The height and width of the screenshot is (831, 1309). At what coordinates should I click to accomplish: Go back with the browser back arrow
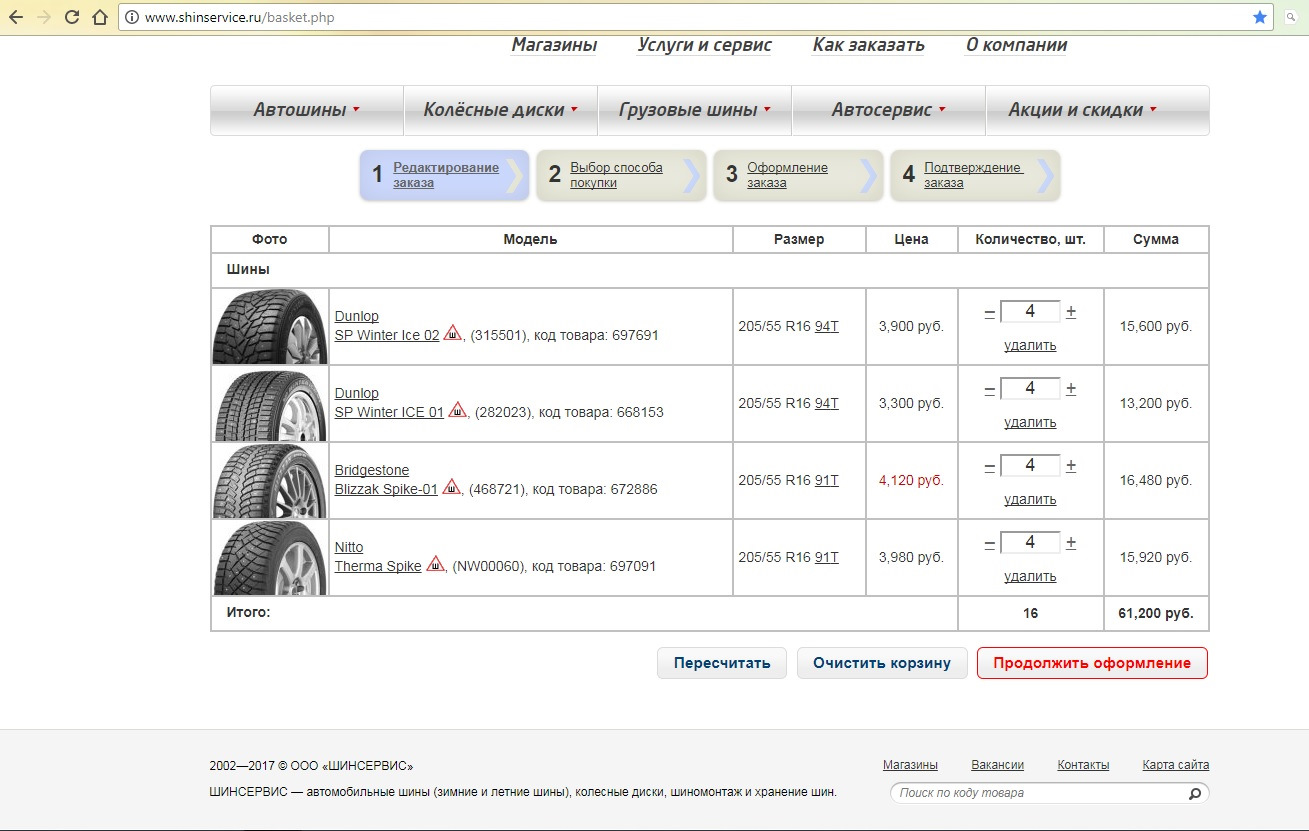pyautogui.click(x=16, y=17)
